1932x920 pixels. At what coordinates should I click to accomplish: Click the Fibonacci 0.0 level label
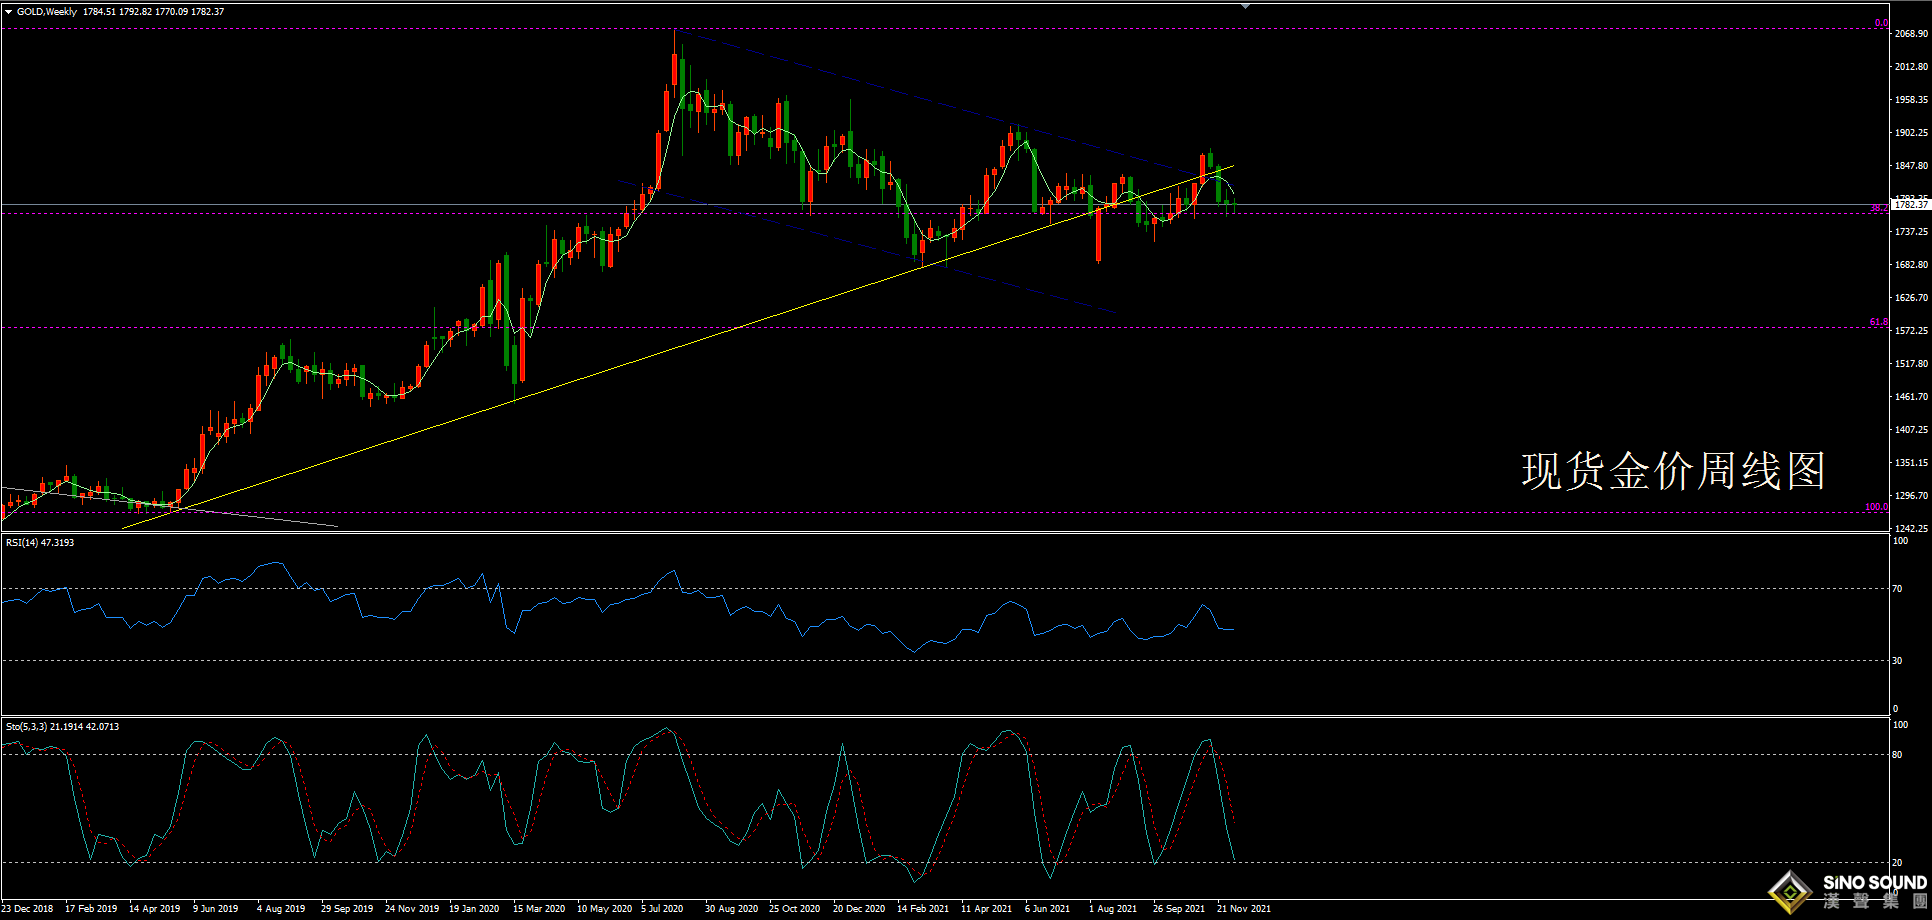[x=1881, y=23]
